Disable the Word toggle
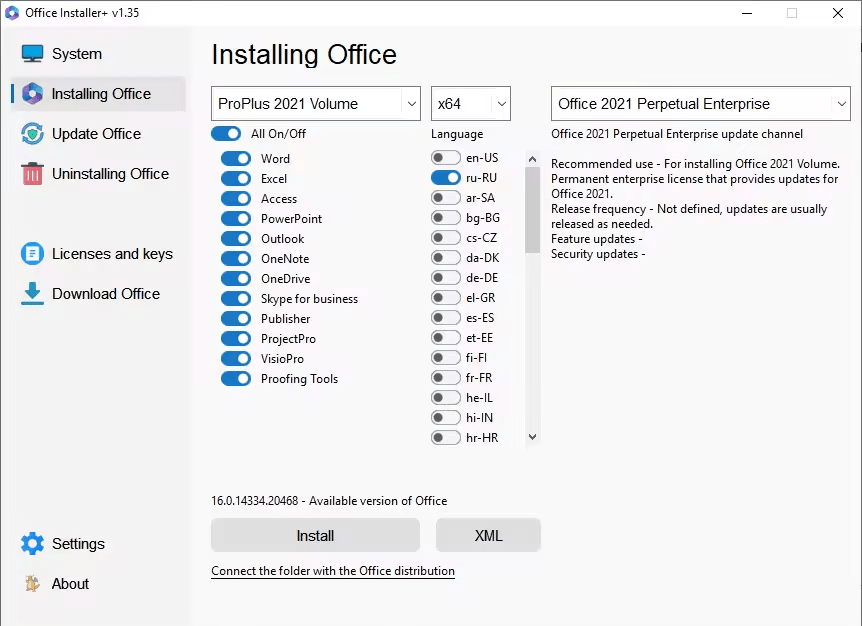Image resolution: width=862 pixels, height=626 pixels. point(236,158)
